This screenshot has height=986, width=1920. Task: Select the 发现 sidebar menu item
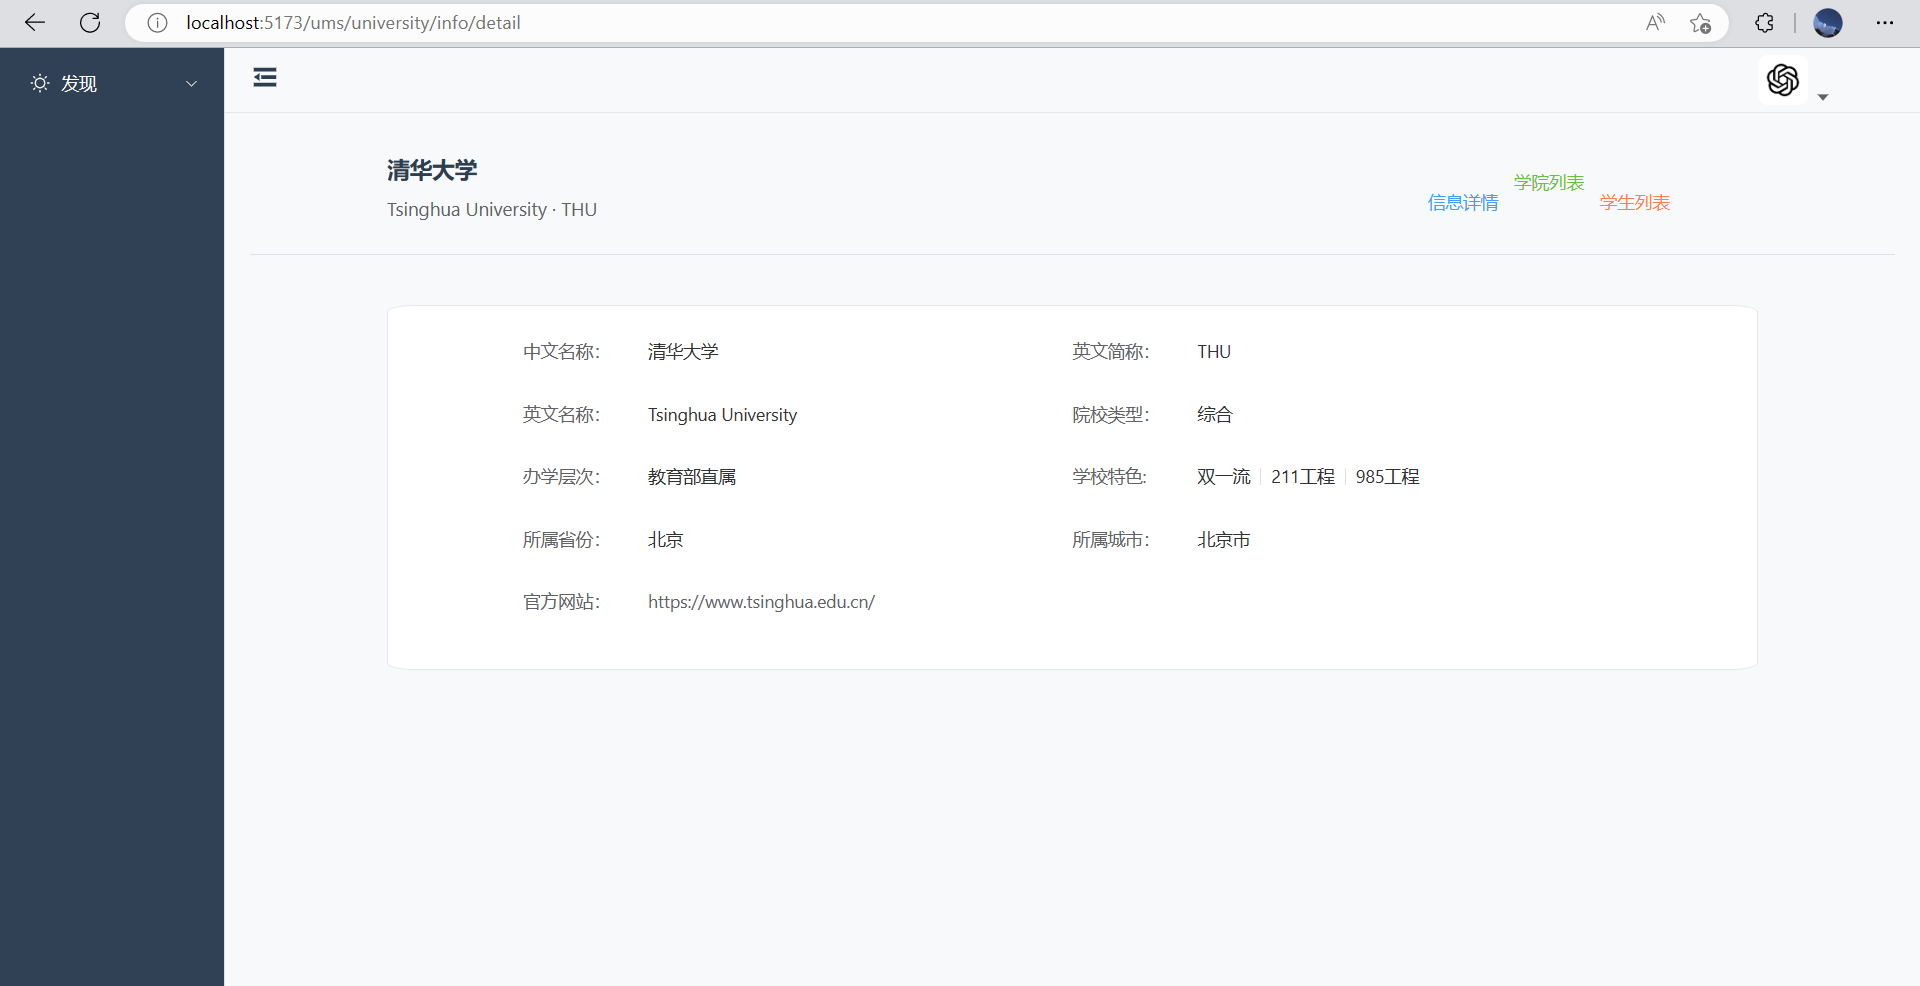point(112,84)
